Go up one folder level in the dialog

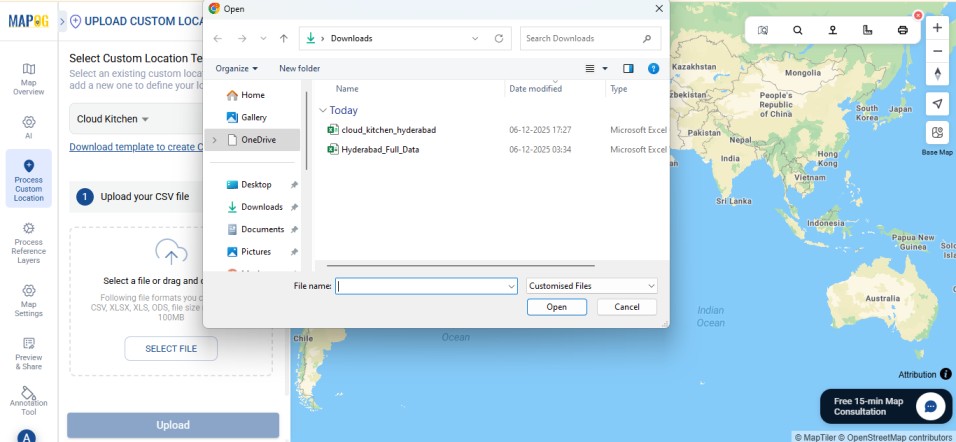pyautogui.click(x=284, y=38)
